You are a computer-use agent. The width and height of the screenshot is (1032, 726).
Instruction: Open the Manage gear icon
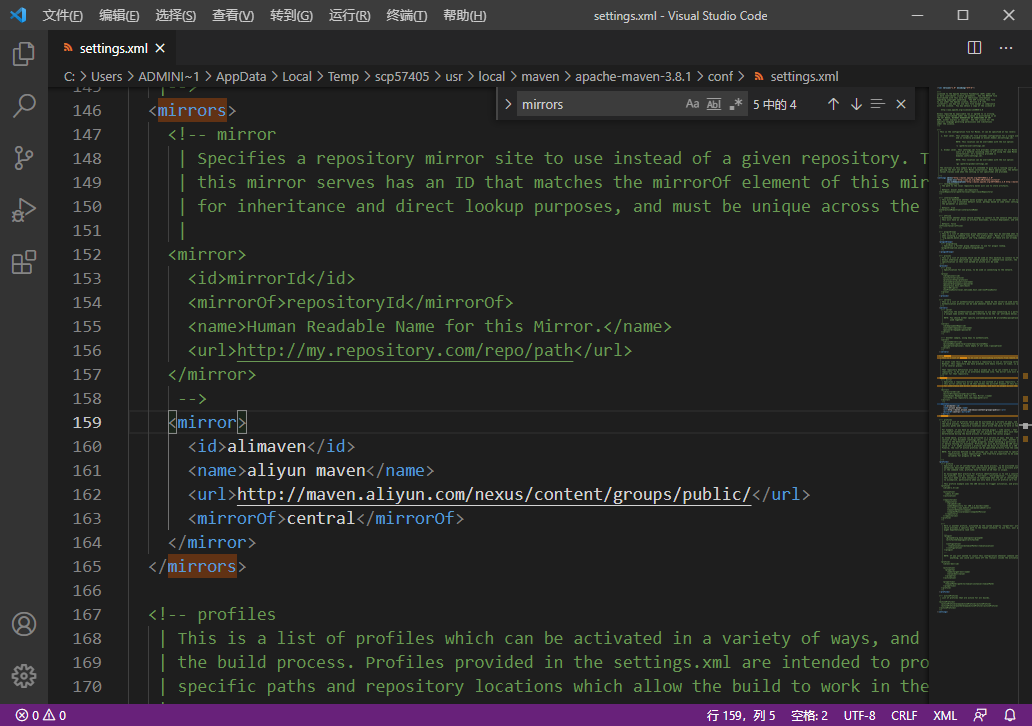pos(24,676)
